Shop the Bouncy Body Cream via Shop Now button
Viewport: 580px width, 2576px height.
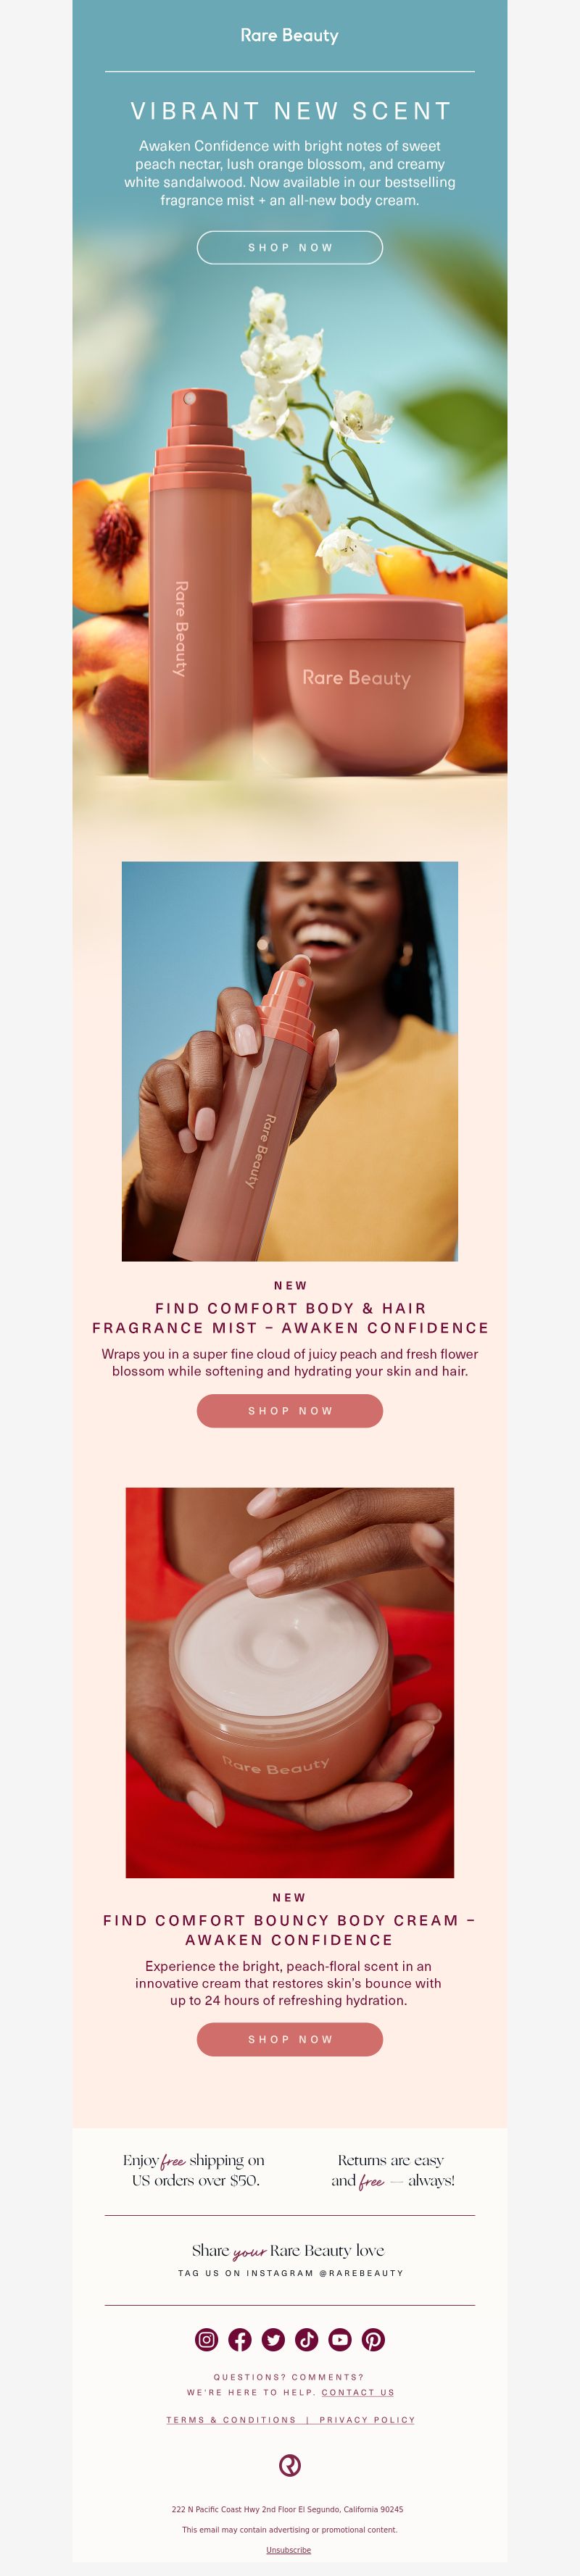(x=290, y=2039)
